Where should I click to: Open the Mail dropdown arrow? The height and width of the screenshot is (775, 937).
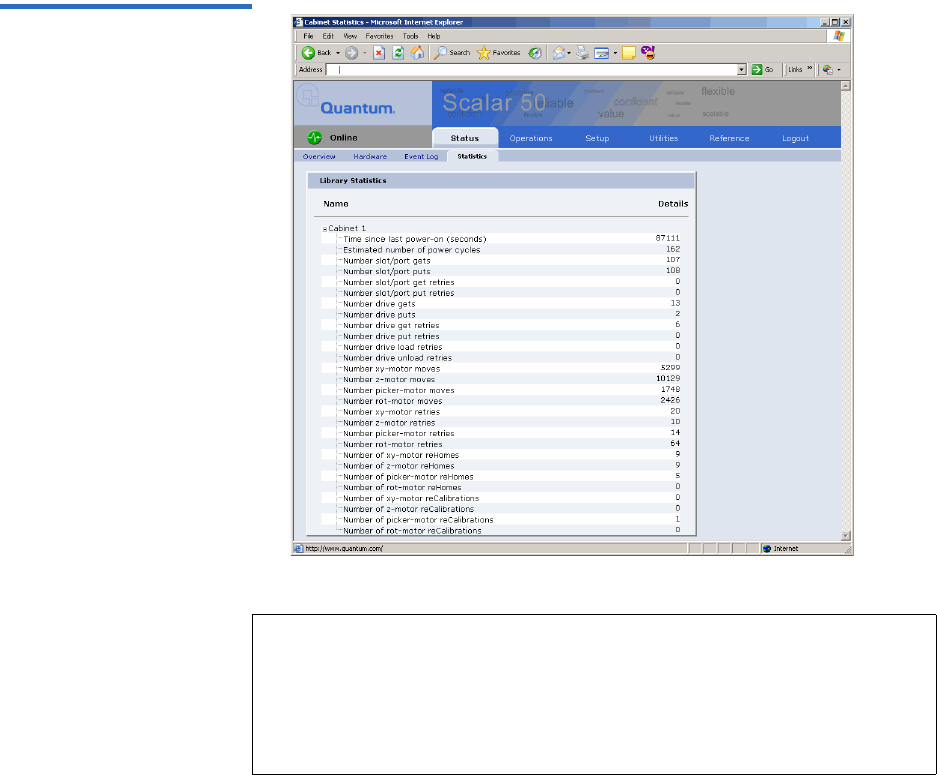[x=569, y=53]
